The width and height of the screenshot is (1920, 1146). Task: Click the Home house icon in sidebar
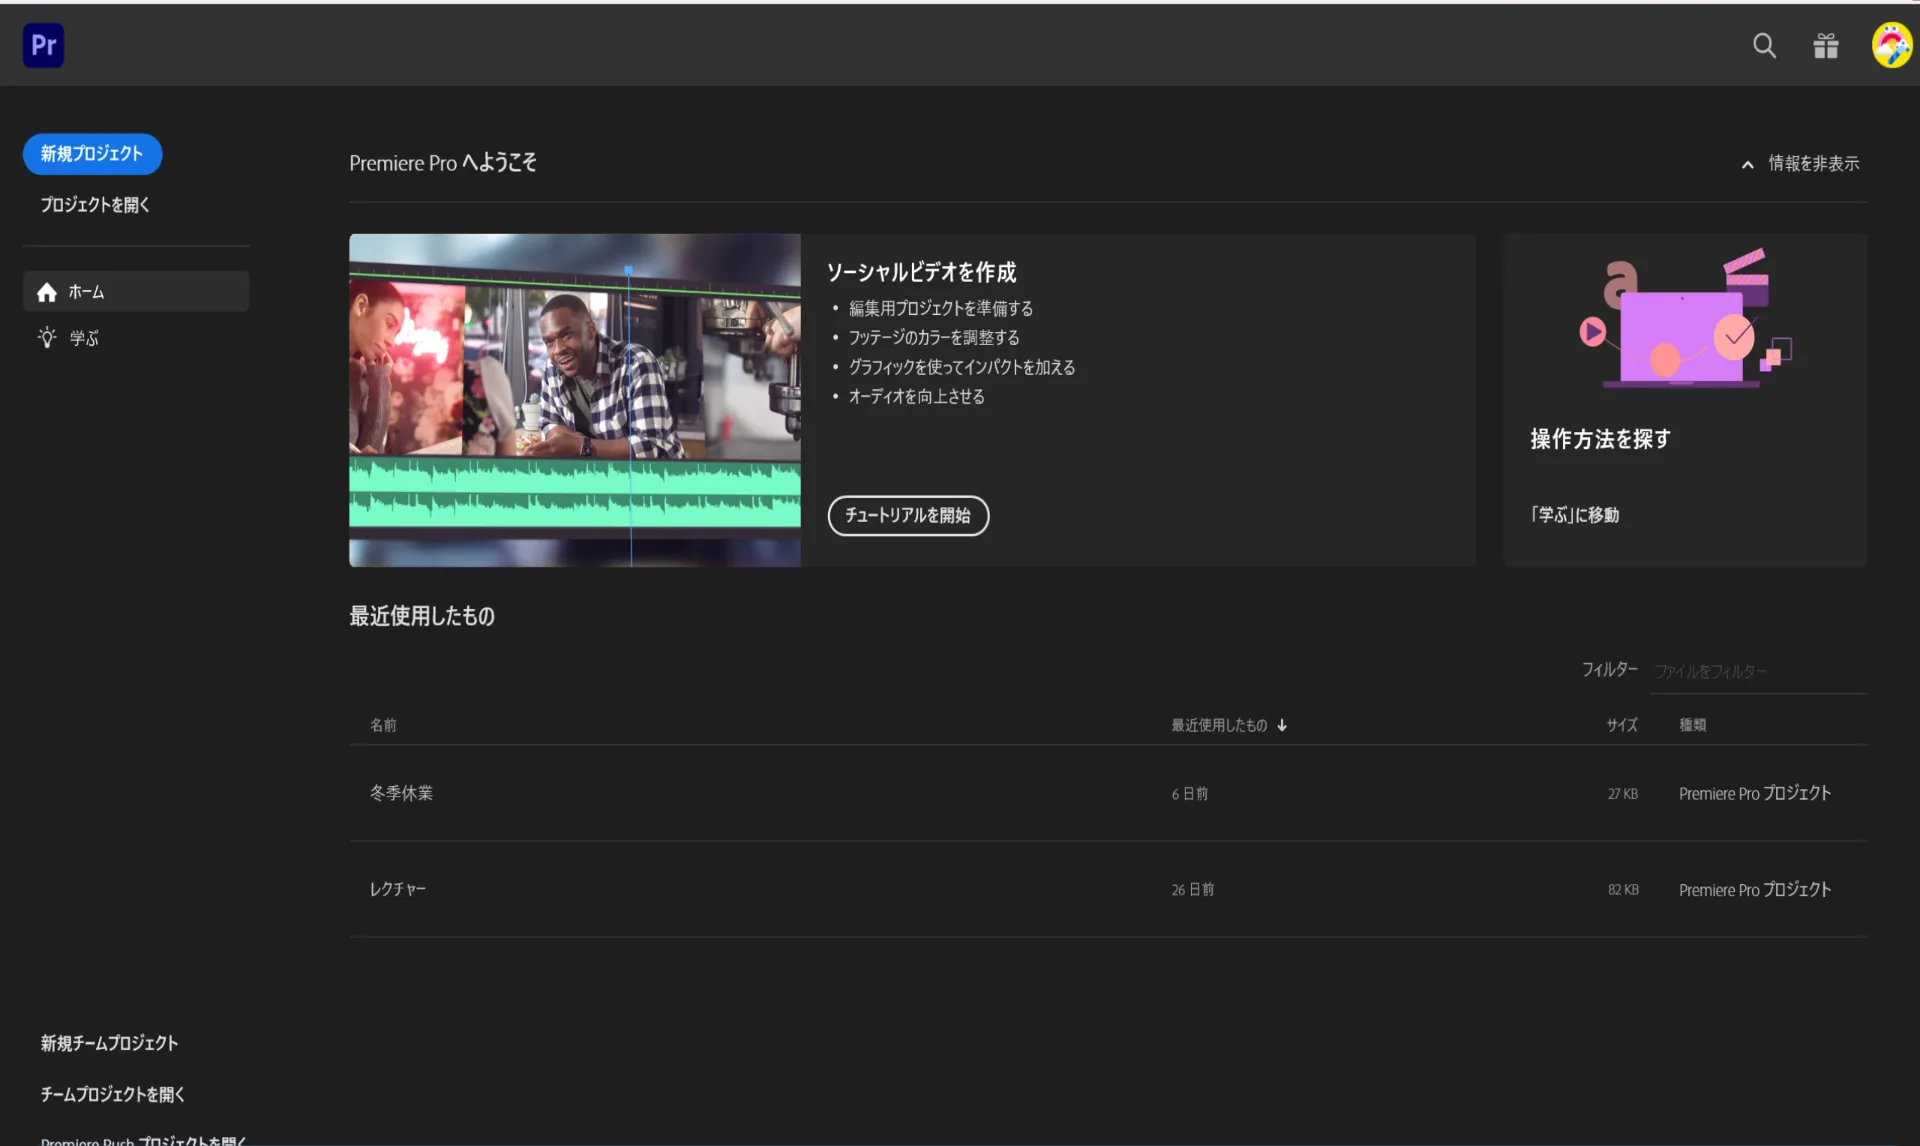(46, 292)
